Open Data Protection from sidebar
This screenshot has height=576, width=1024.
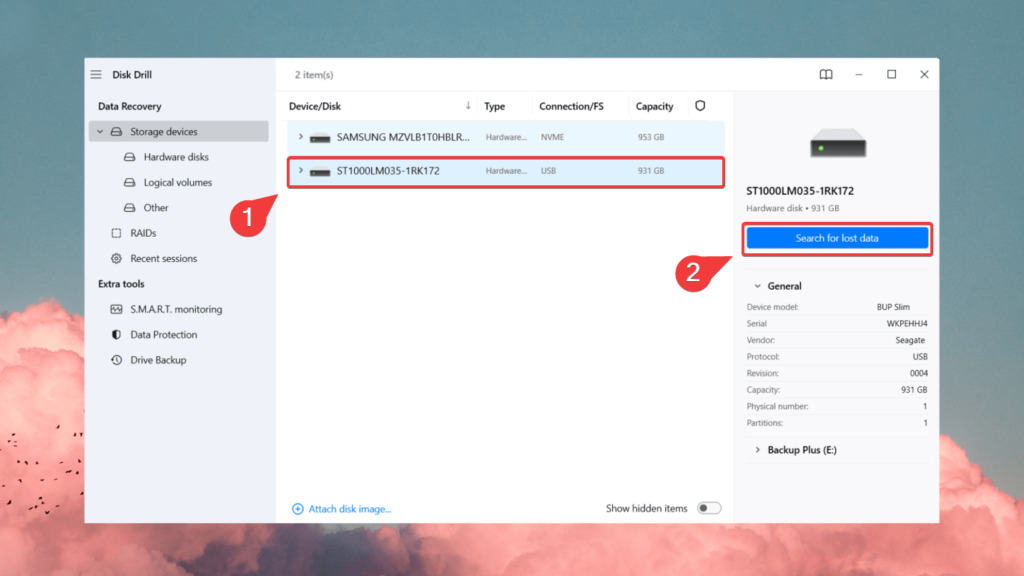click(163, 335)
